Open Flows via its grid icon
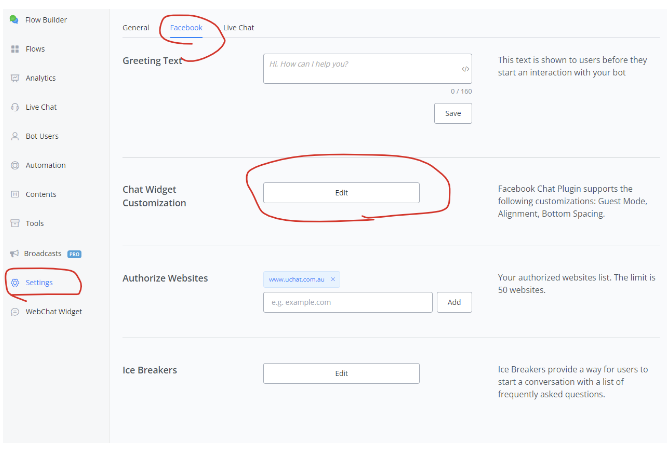The height and width of the screenshot is (458, 672). [15, 49]
